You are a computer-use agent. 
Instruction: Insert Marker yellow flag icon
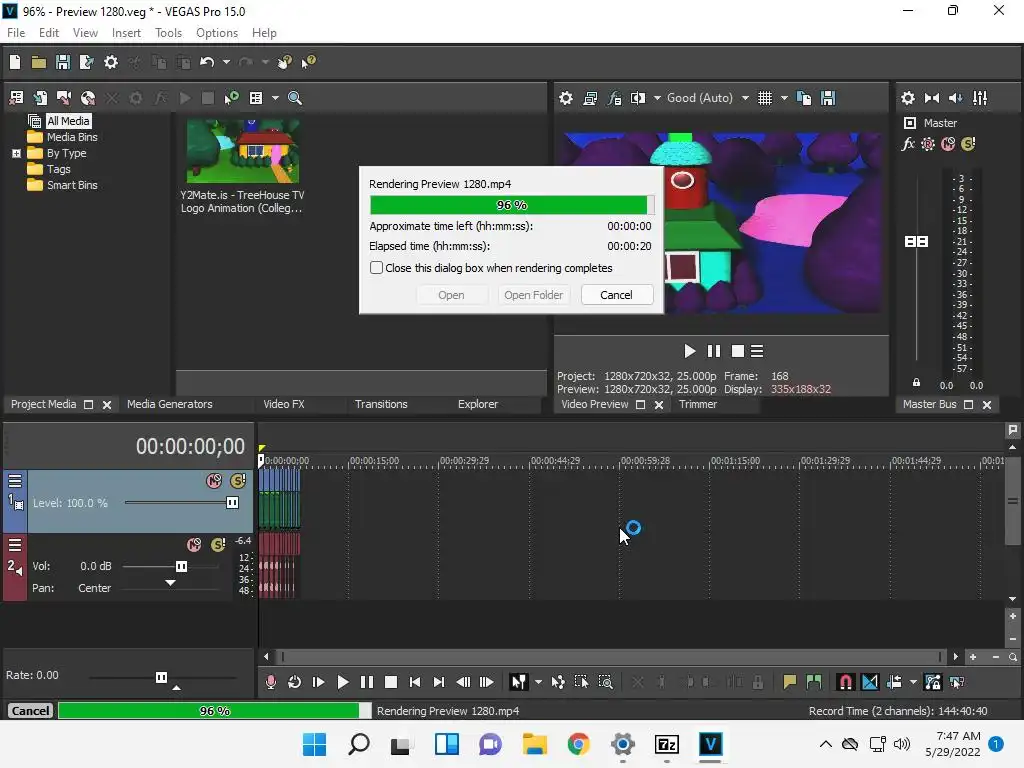pyautogui.click(x=789, y=682)
